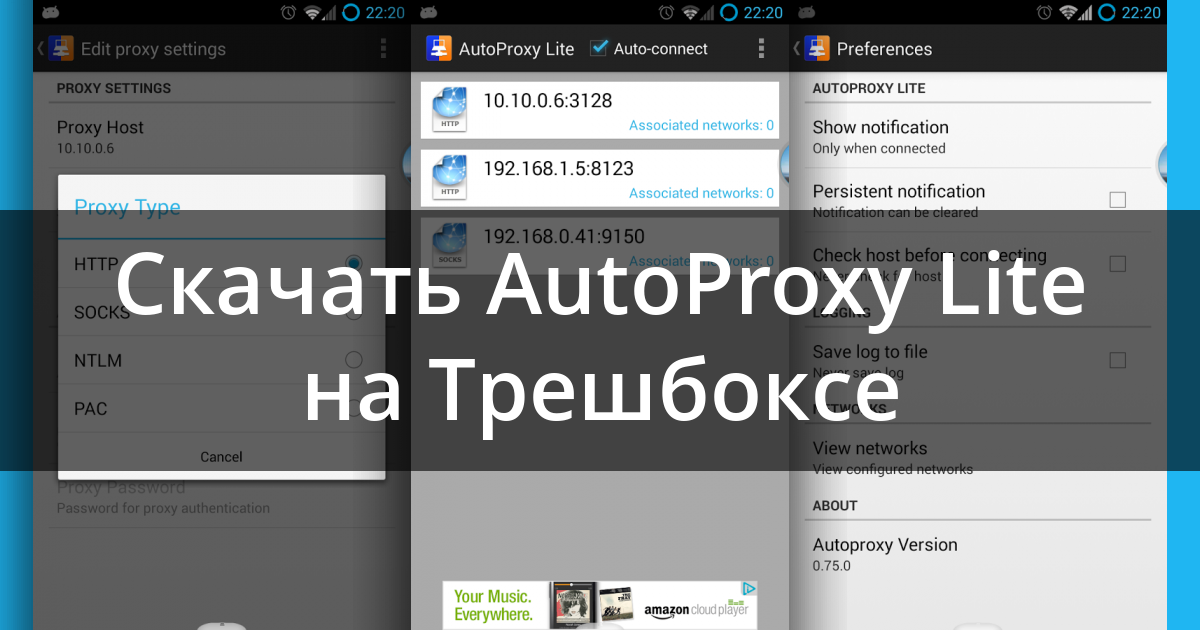The width and height of the screenshot is (1200, 630).
Task: Open the Amazon Cloud Player ad banner
Action: click(600, 605)
